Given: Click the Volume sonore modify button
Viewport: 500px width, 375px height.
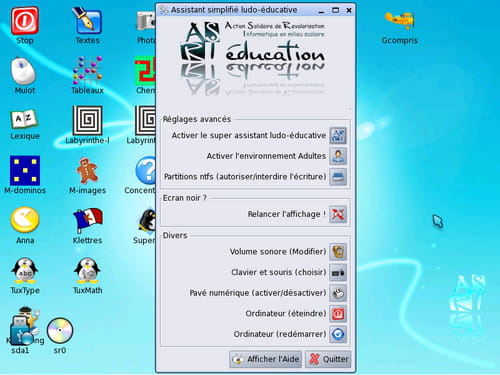Looking at the screenshot, I should point(338,252).
